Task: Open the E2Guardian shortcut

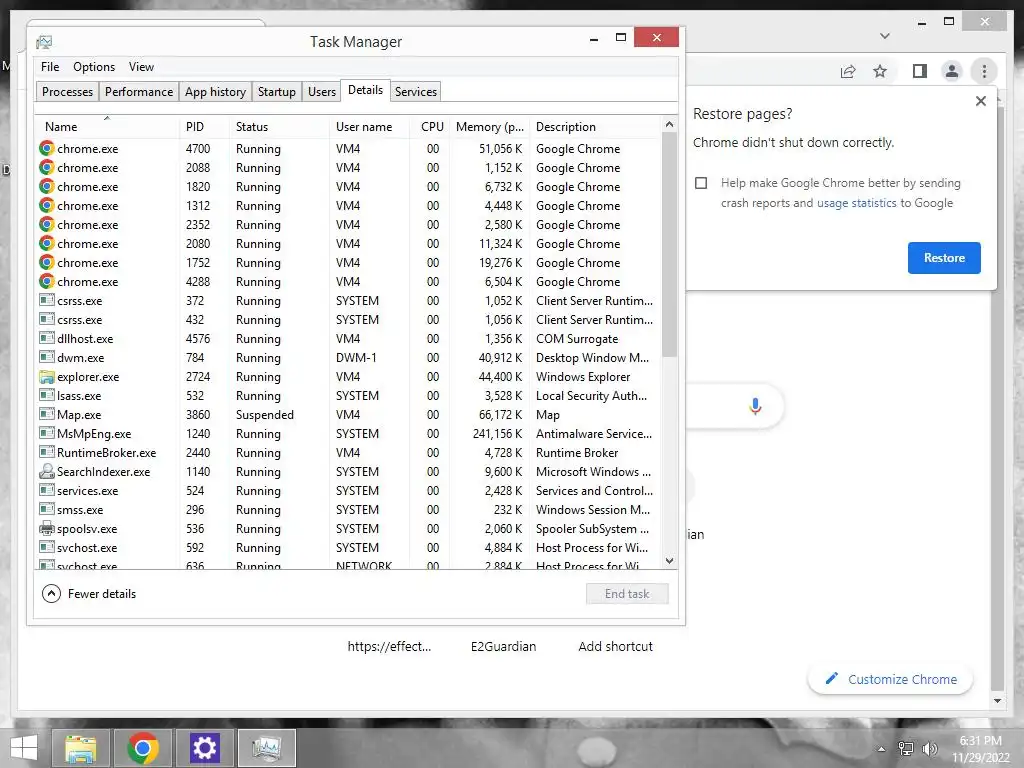Action: [503, 646]
